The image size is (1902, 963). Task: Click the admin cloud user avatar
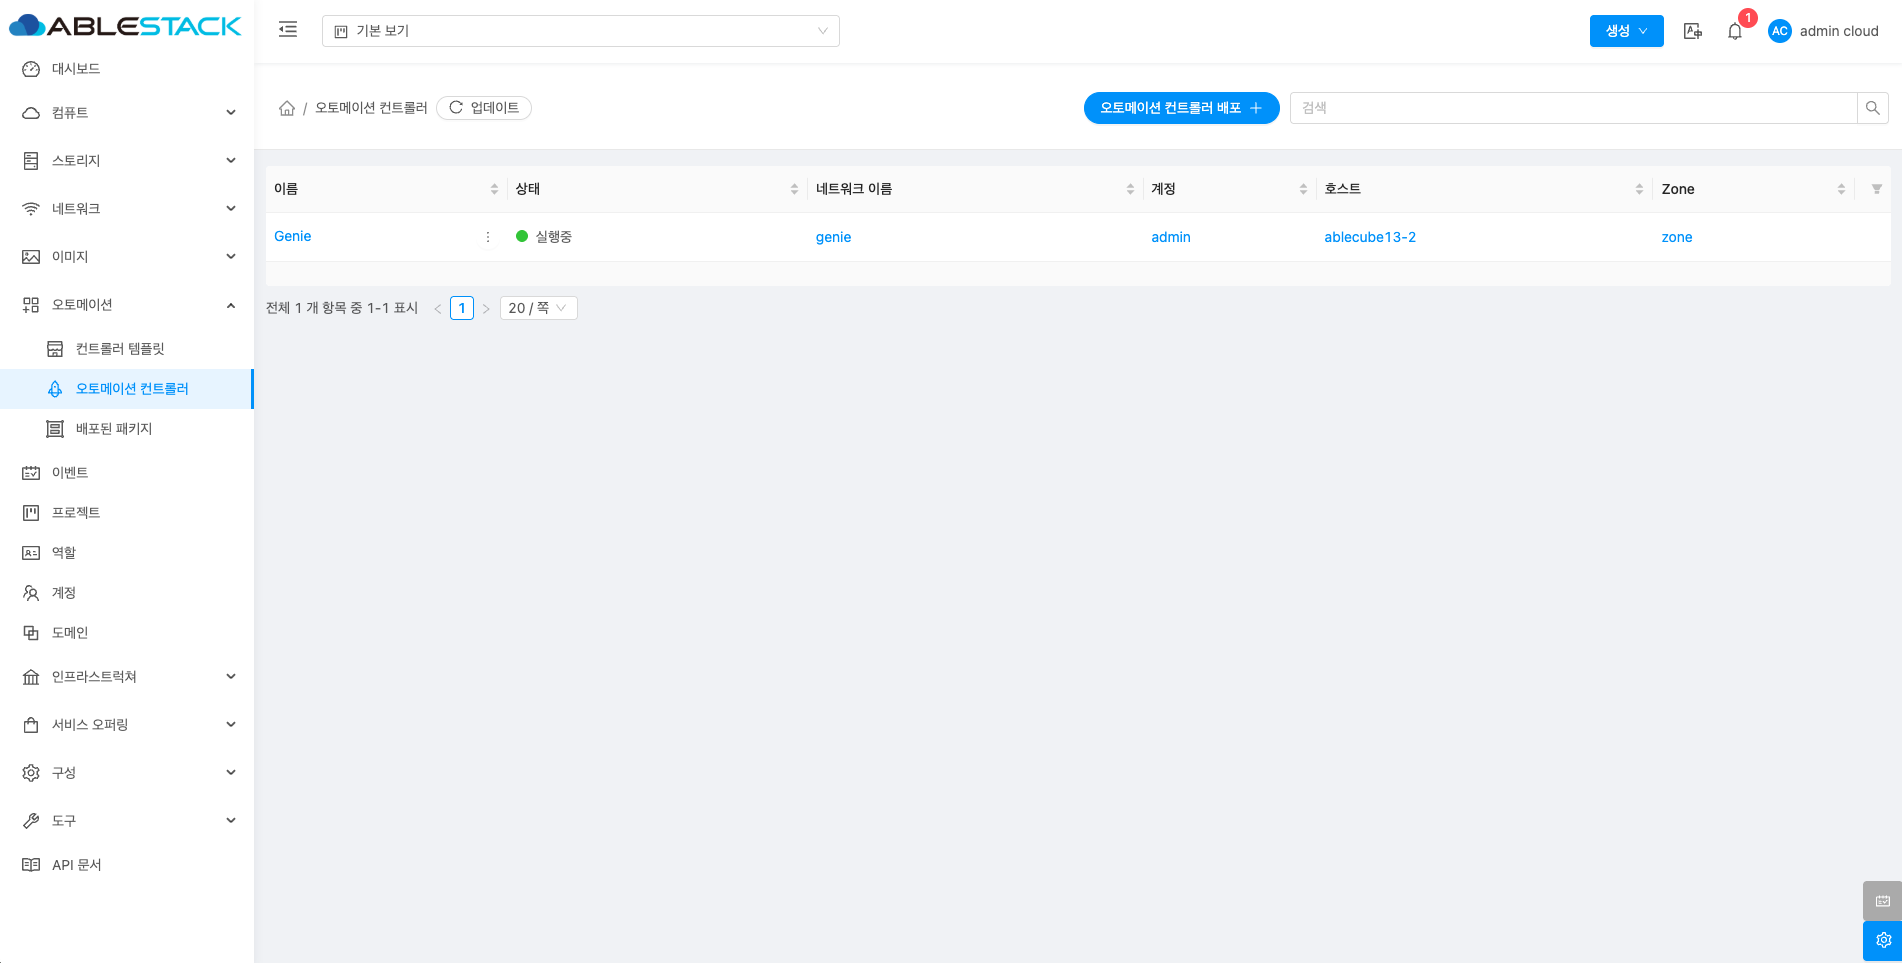point(1779,31)
